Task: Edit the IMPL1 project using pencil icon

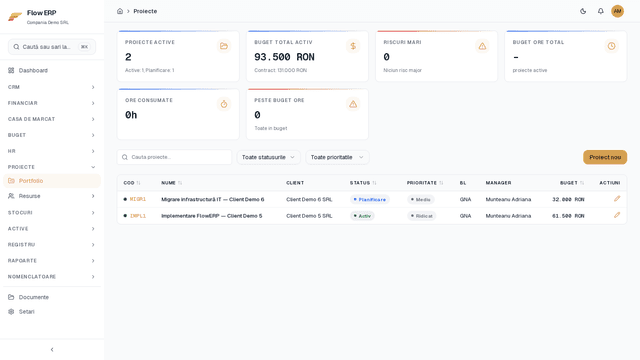Action: [617, 215]
